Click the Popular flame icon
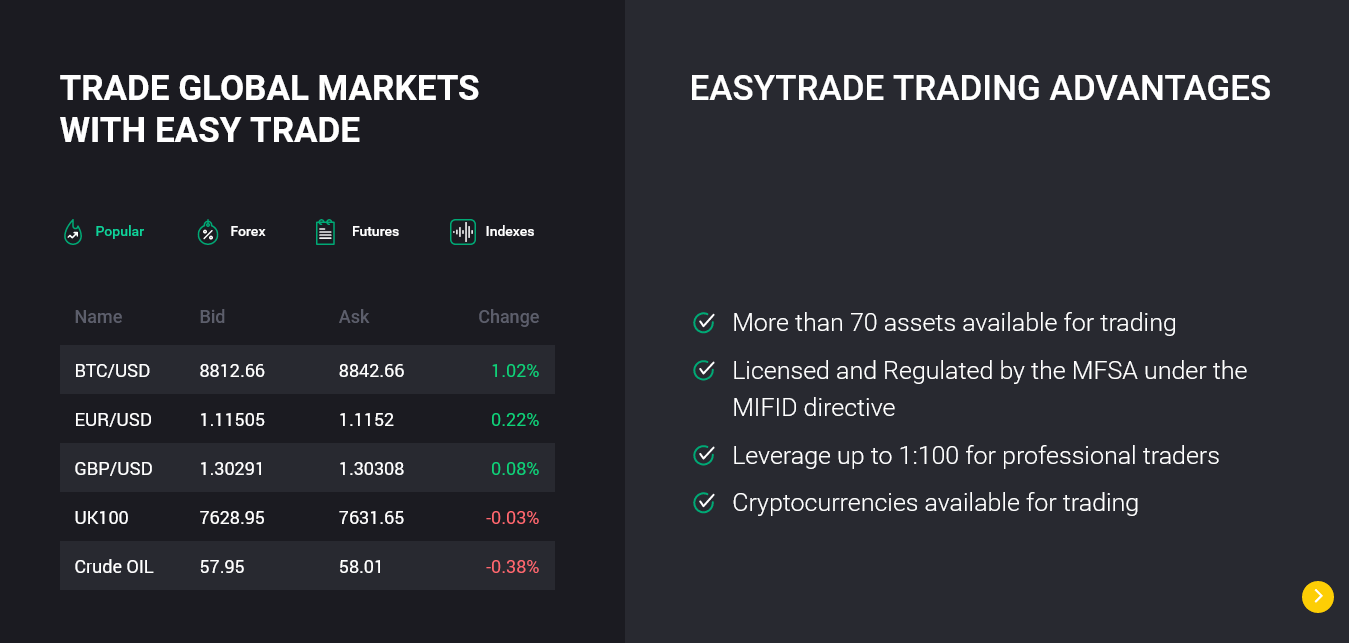This screenshot has height=643, width=1349. coord(73,232)
